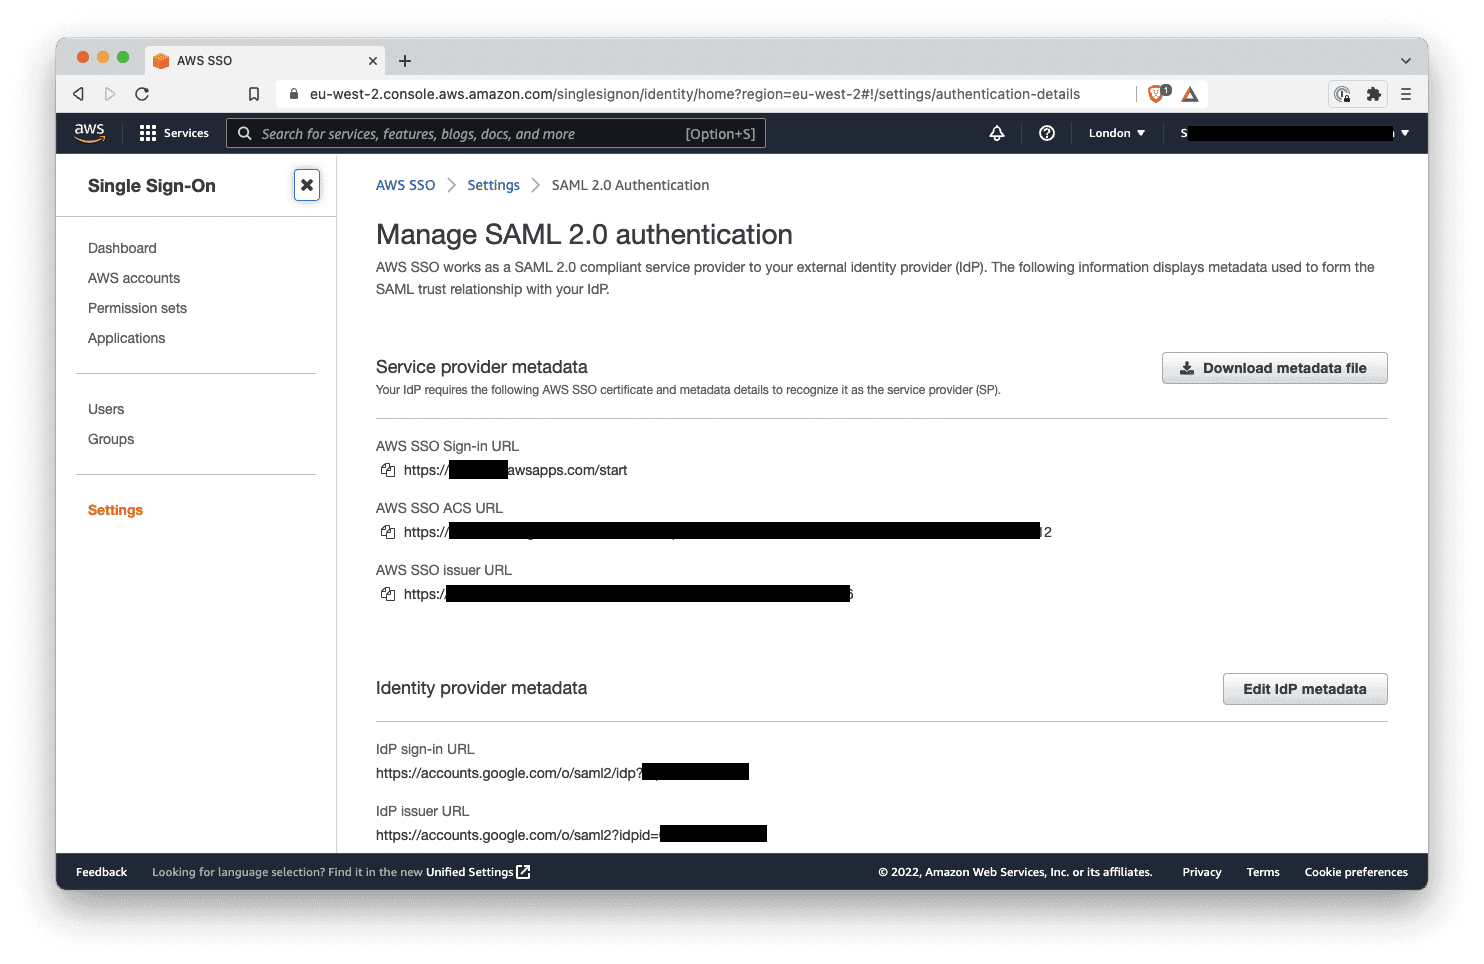Open the extensions puzzle icon
1484x964 pixels.
coord(1374,94)
